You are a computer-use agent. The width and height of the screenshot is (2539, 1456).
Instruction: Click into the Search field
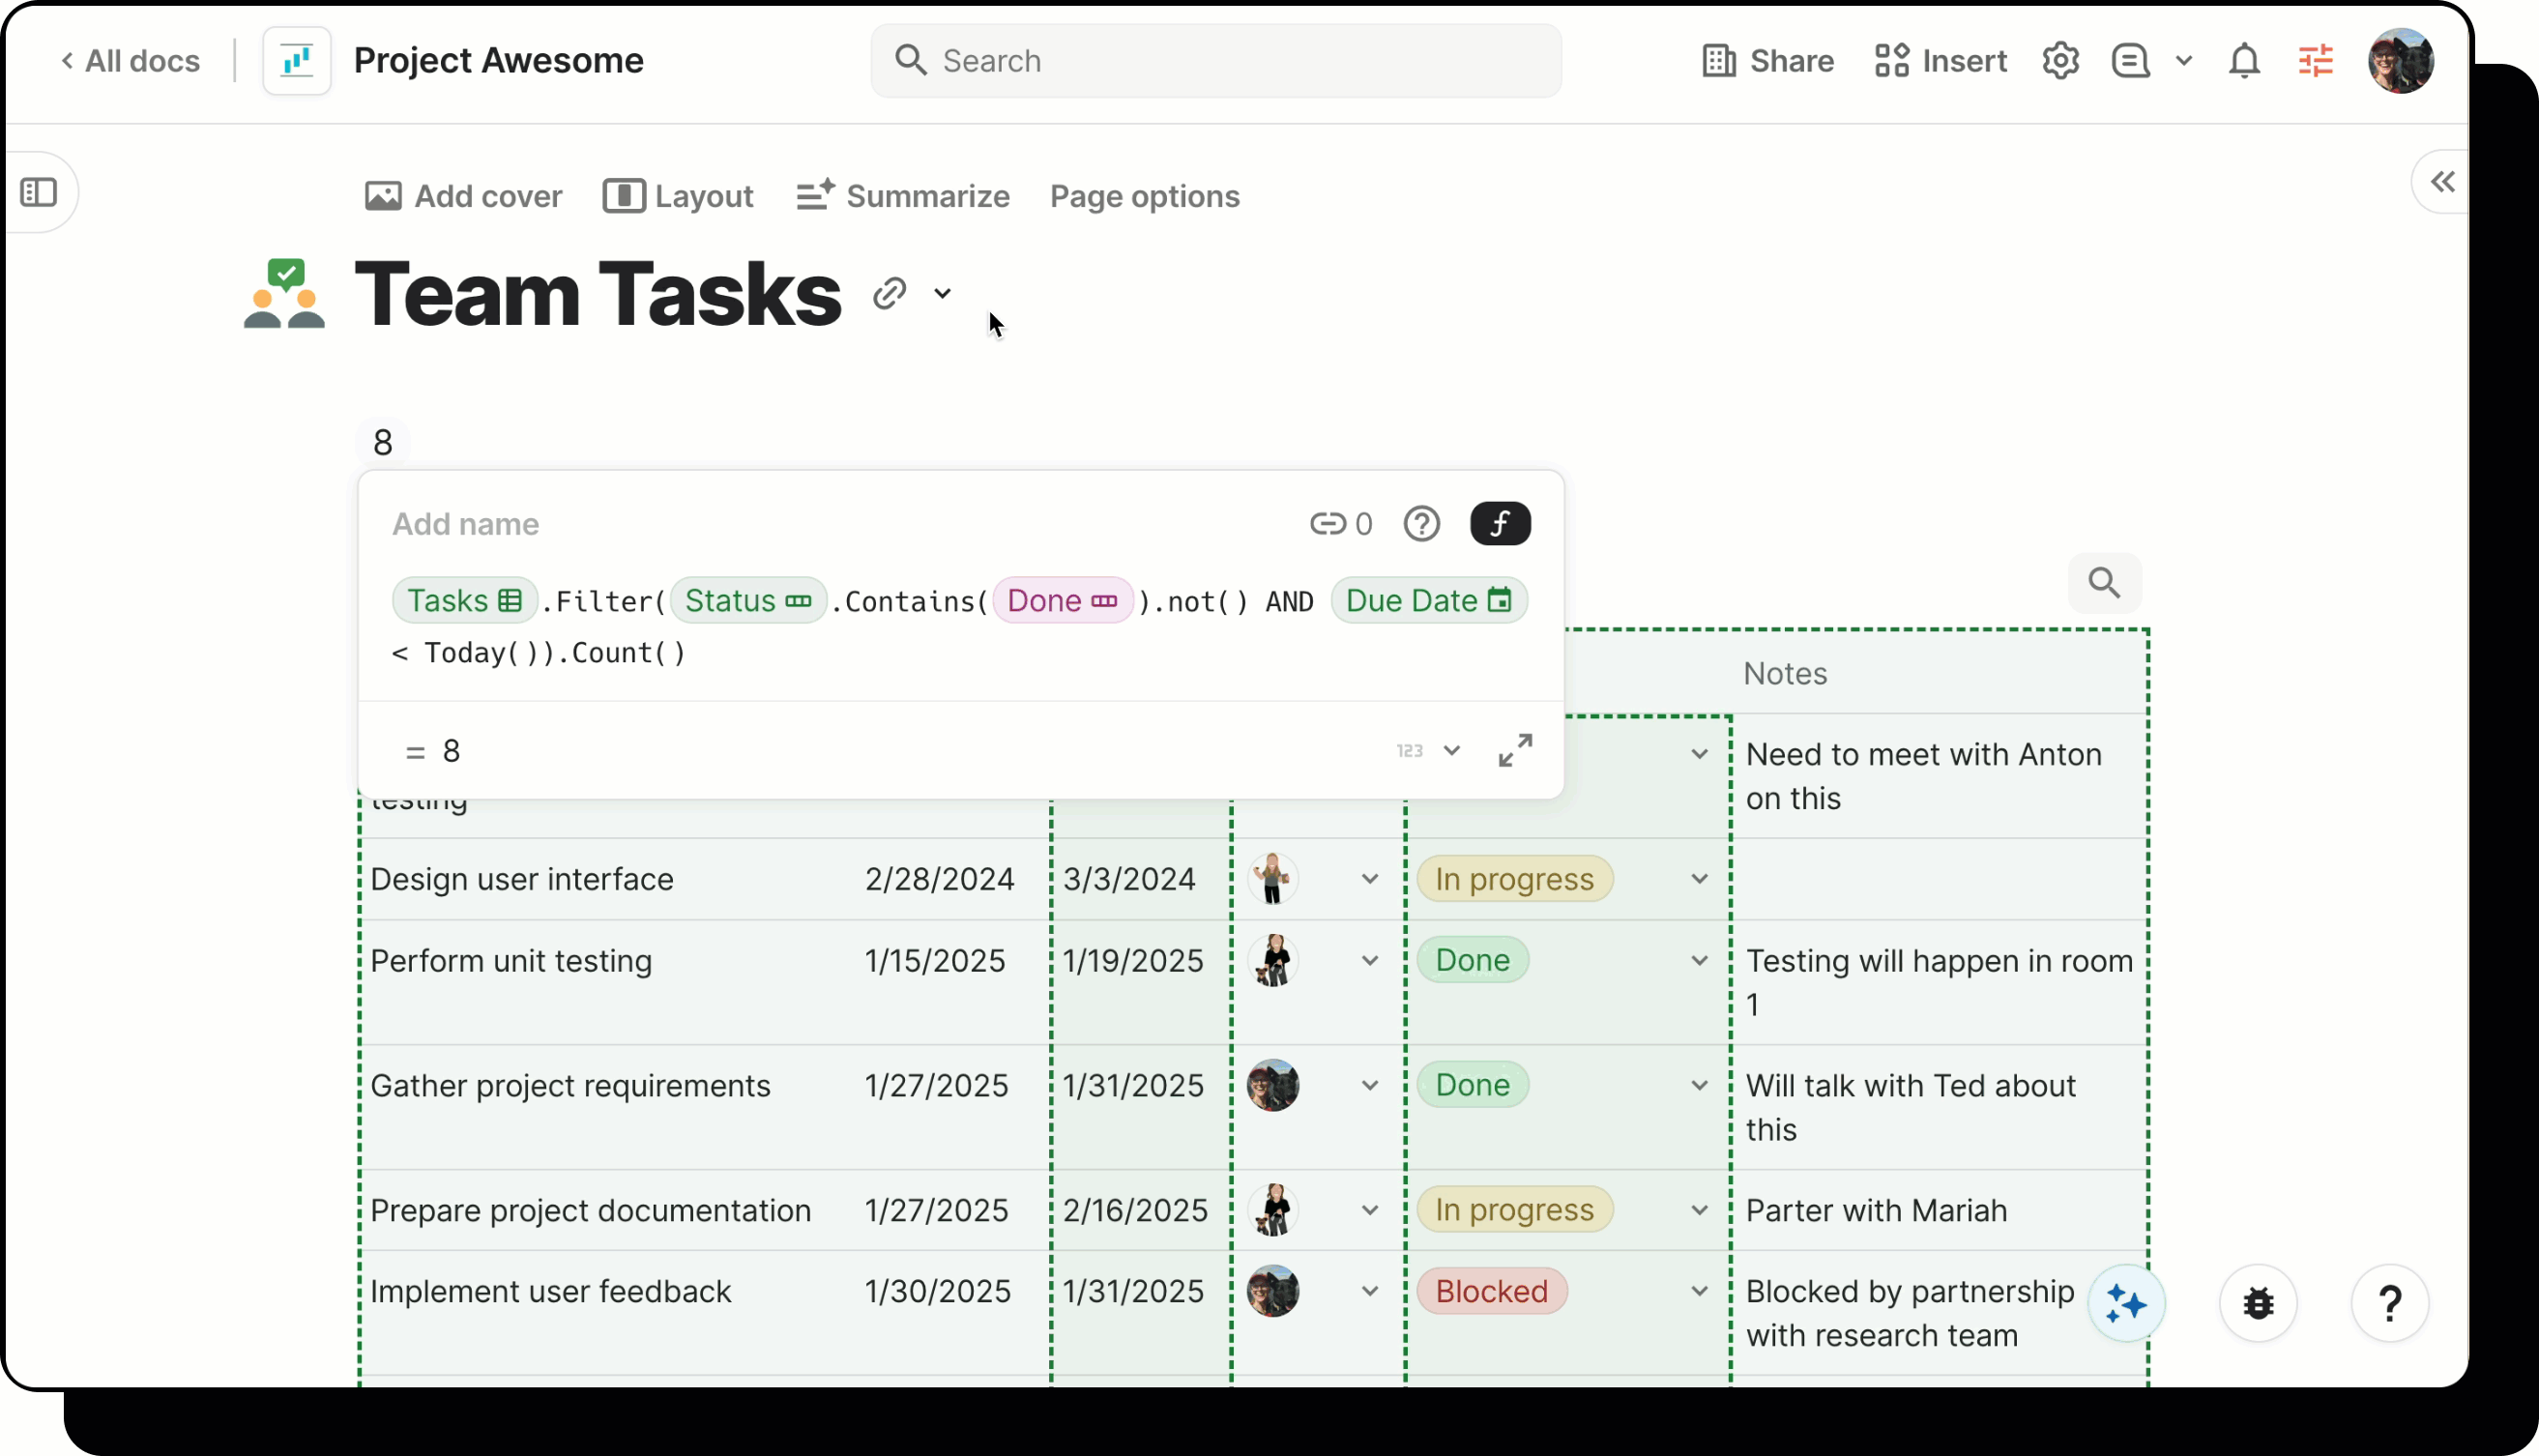(1214, 60)
